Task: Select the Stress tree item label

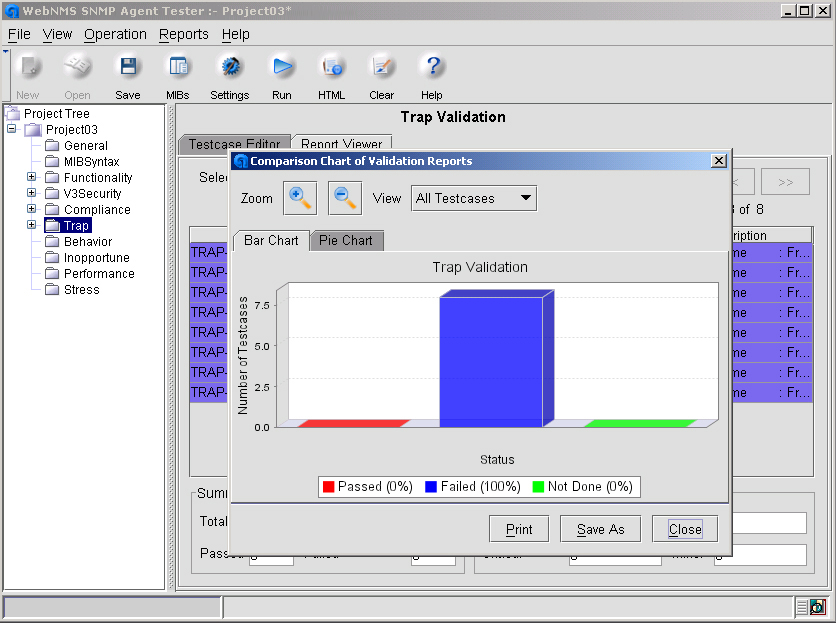Action: pyautogui.click(x=82, y=290)
